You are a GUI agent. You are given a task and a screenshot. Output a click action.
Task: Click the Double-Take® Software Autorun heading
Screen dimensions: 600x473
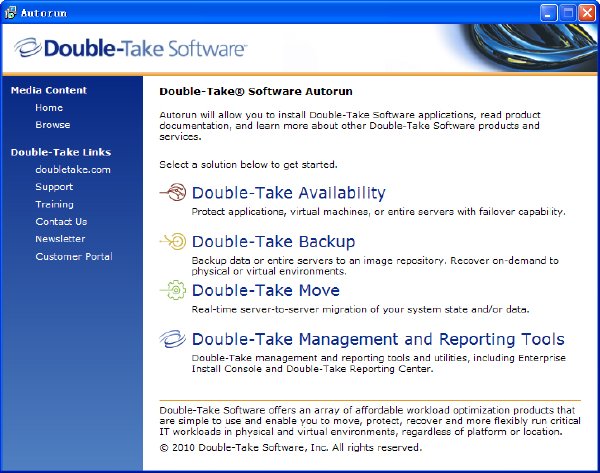[256, 91]
